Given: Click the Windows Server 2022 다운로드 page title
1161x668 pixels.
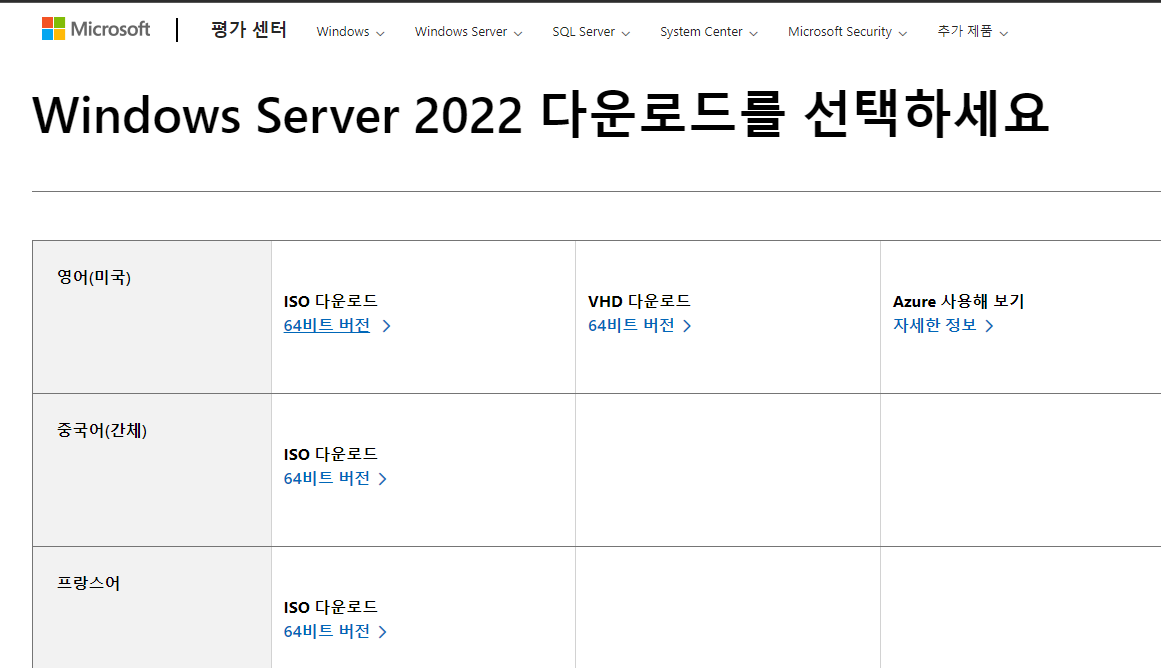Looking at the screenshot, I should click(541, 115).
